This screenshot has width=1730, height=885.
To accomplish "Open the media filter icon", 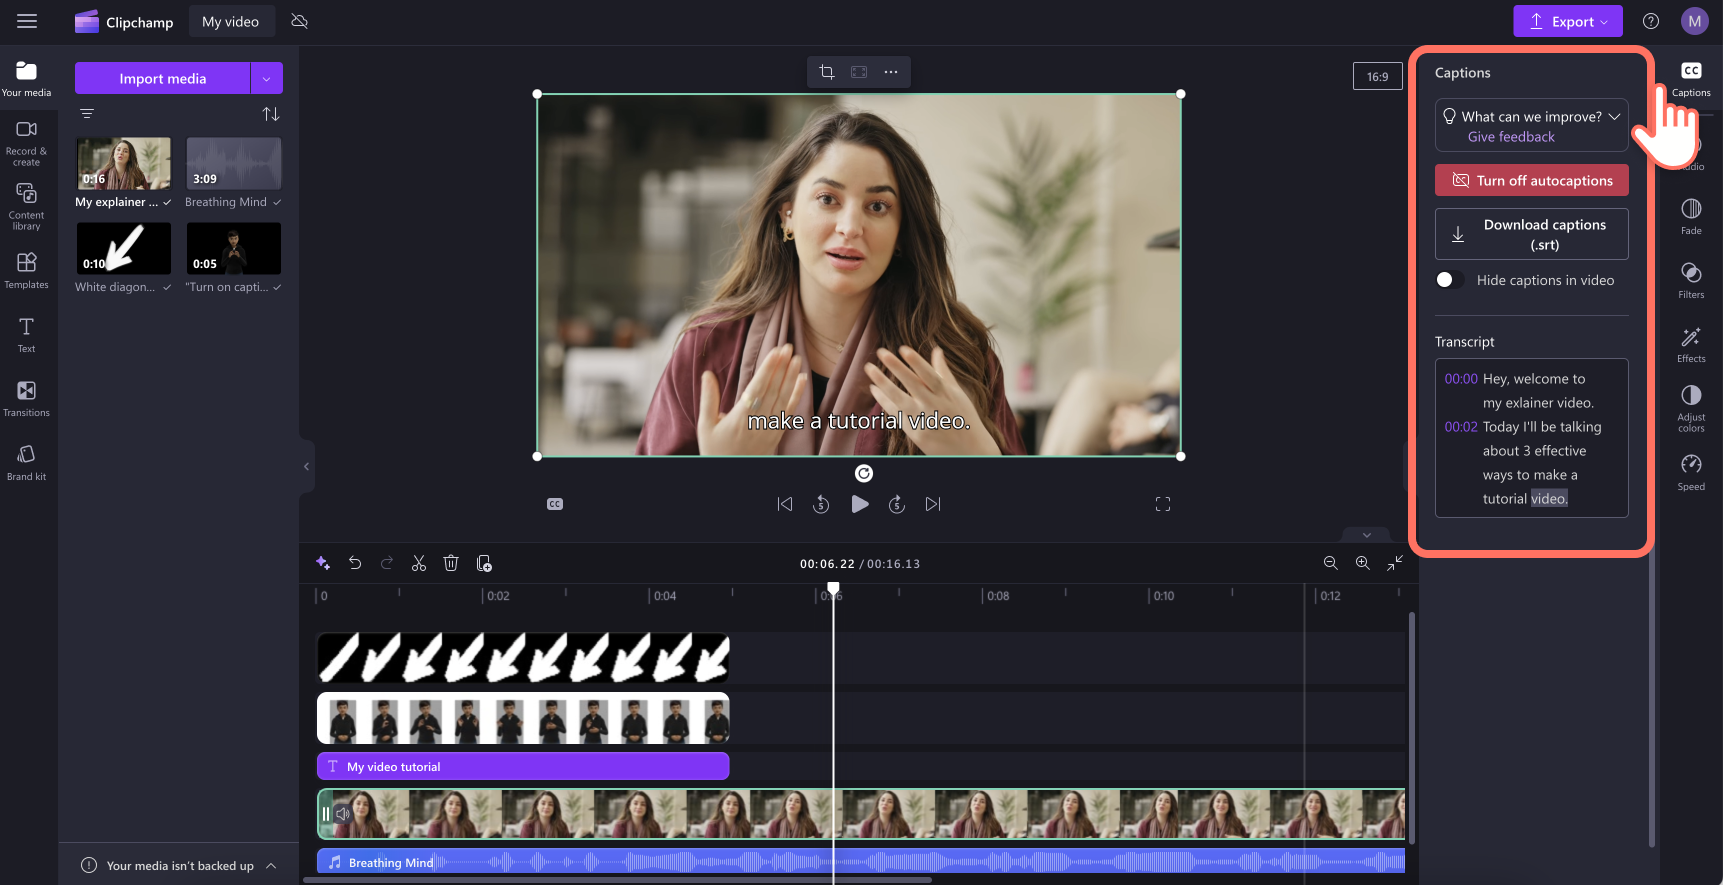I will pyautogui.click(x=87, y=114).
